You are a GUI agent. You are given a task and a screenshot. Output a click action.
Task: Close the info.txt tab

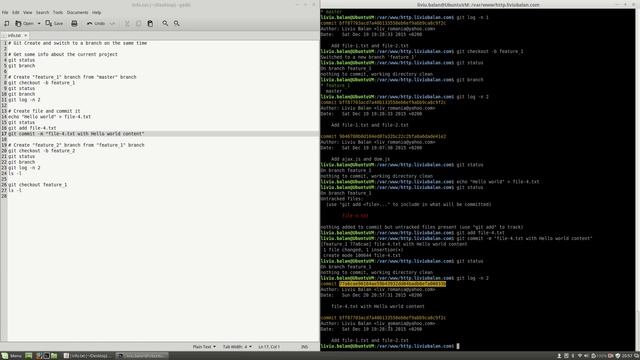click(x=25, y=36)
